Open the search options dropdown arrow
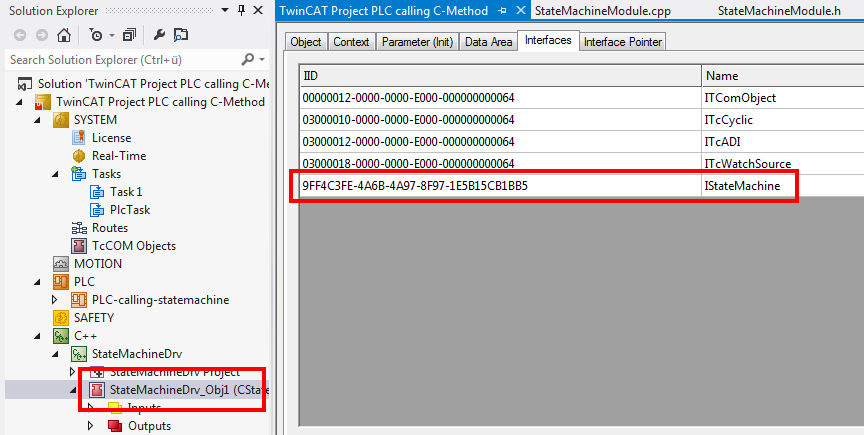The height and width of the screenshot is (435, 864). (262, 60)
